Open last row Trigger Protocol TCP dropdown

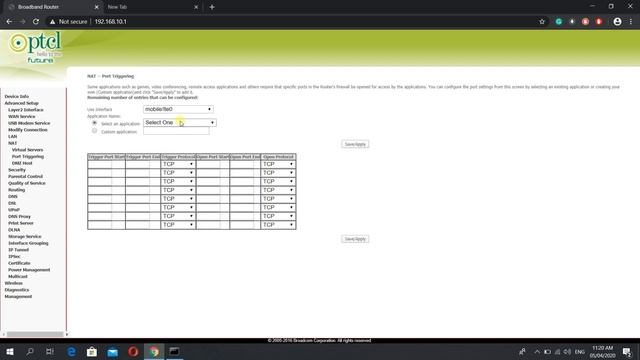coord(178,225)
